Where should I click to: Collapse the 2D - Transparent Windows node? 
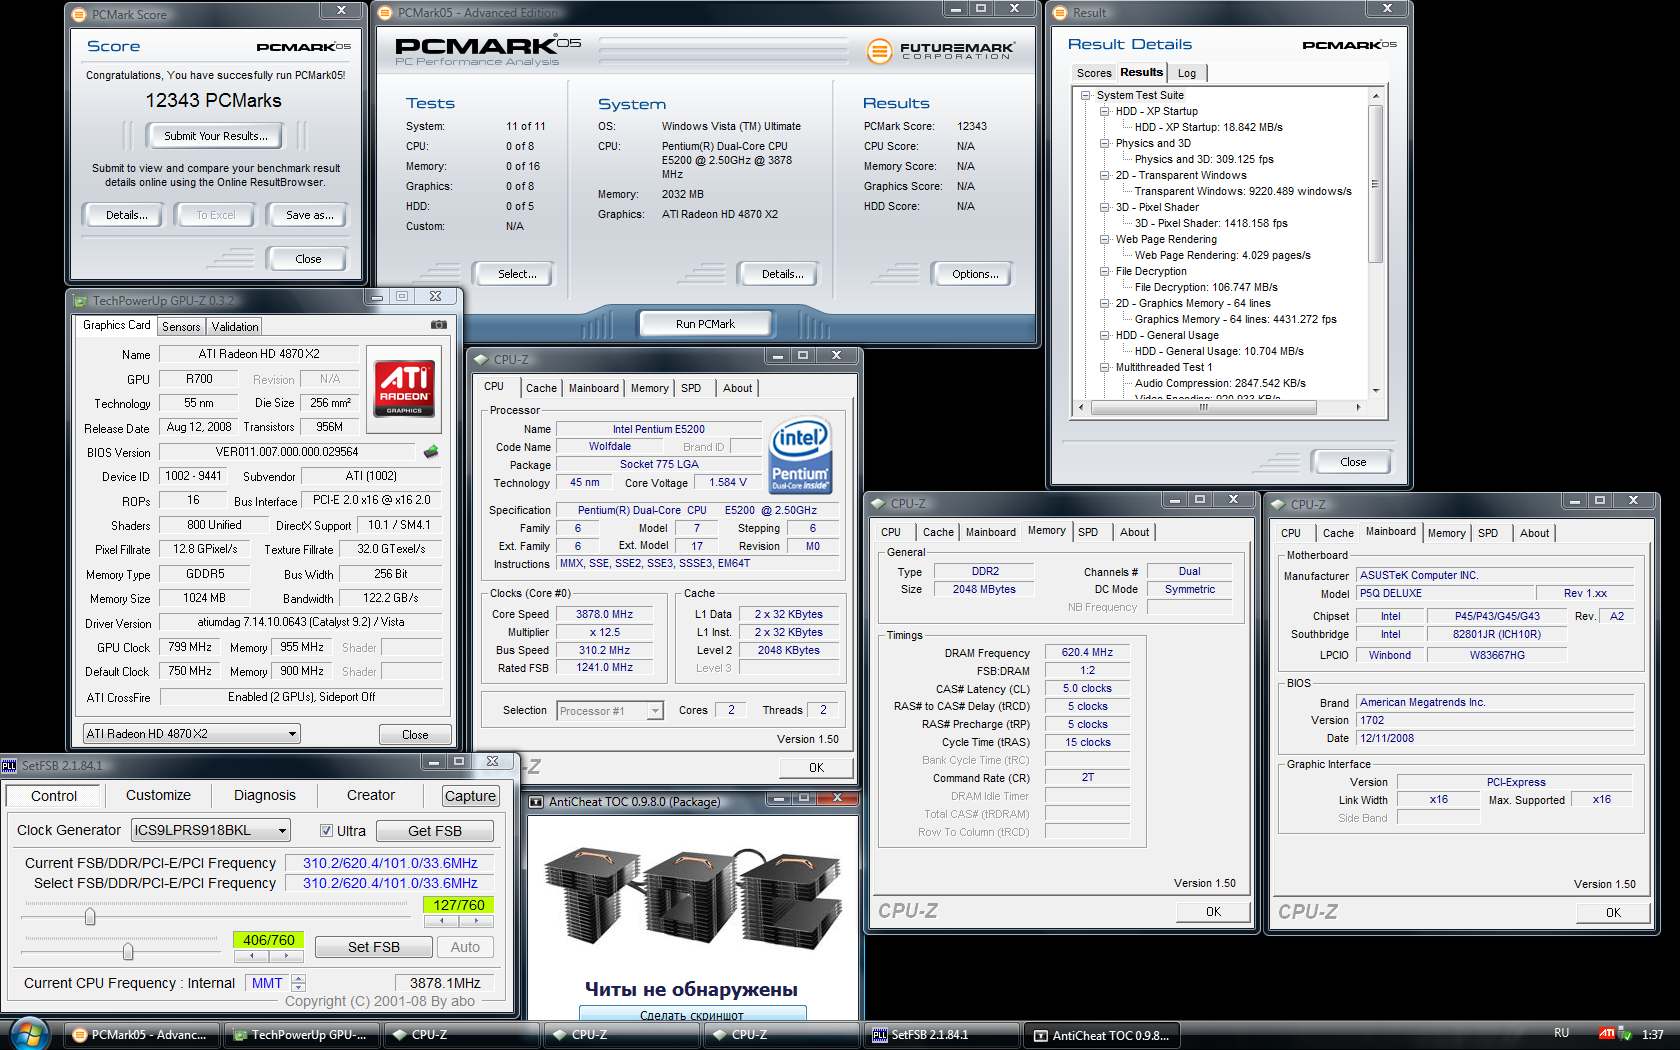[x=1105, y=176]
